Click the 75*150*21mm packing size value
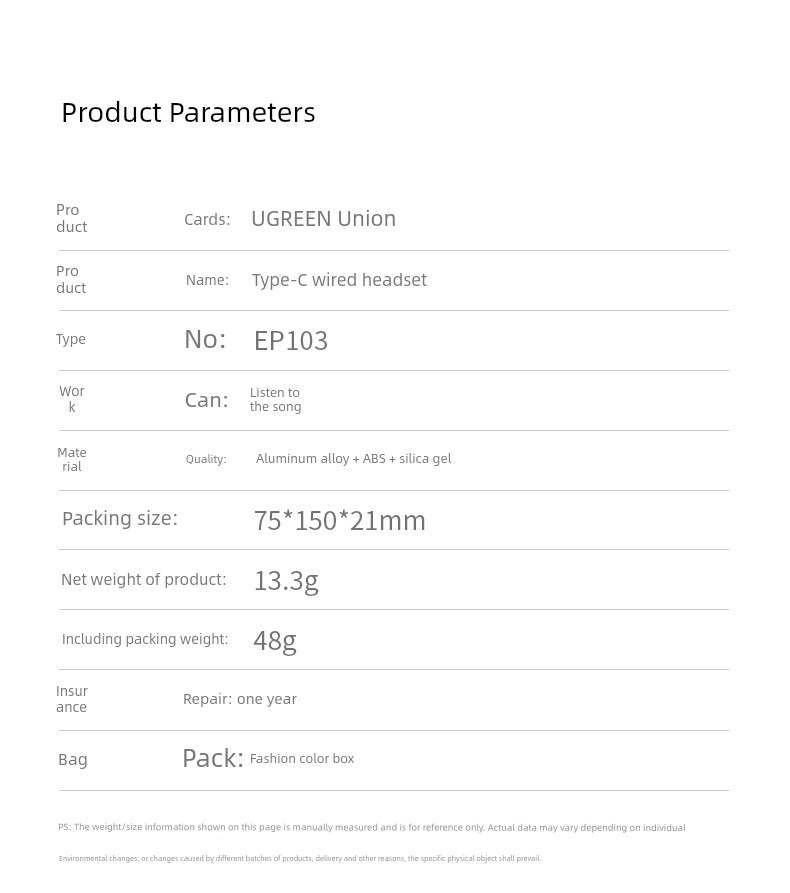Image resolution: width=790 pixels, height=893 pixels. (339, 521)
